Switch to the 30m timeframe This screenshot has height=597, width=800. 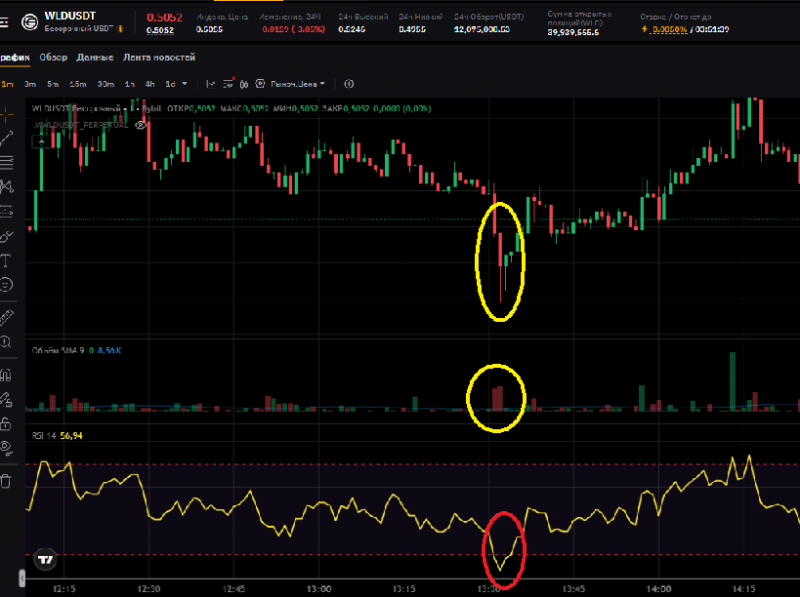(106, 84)
